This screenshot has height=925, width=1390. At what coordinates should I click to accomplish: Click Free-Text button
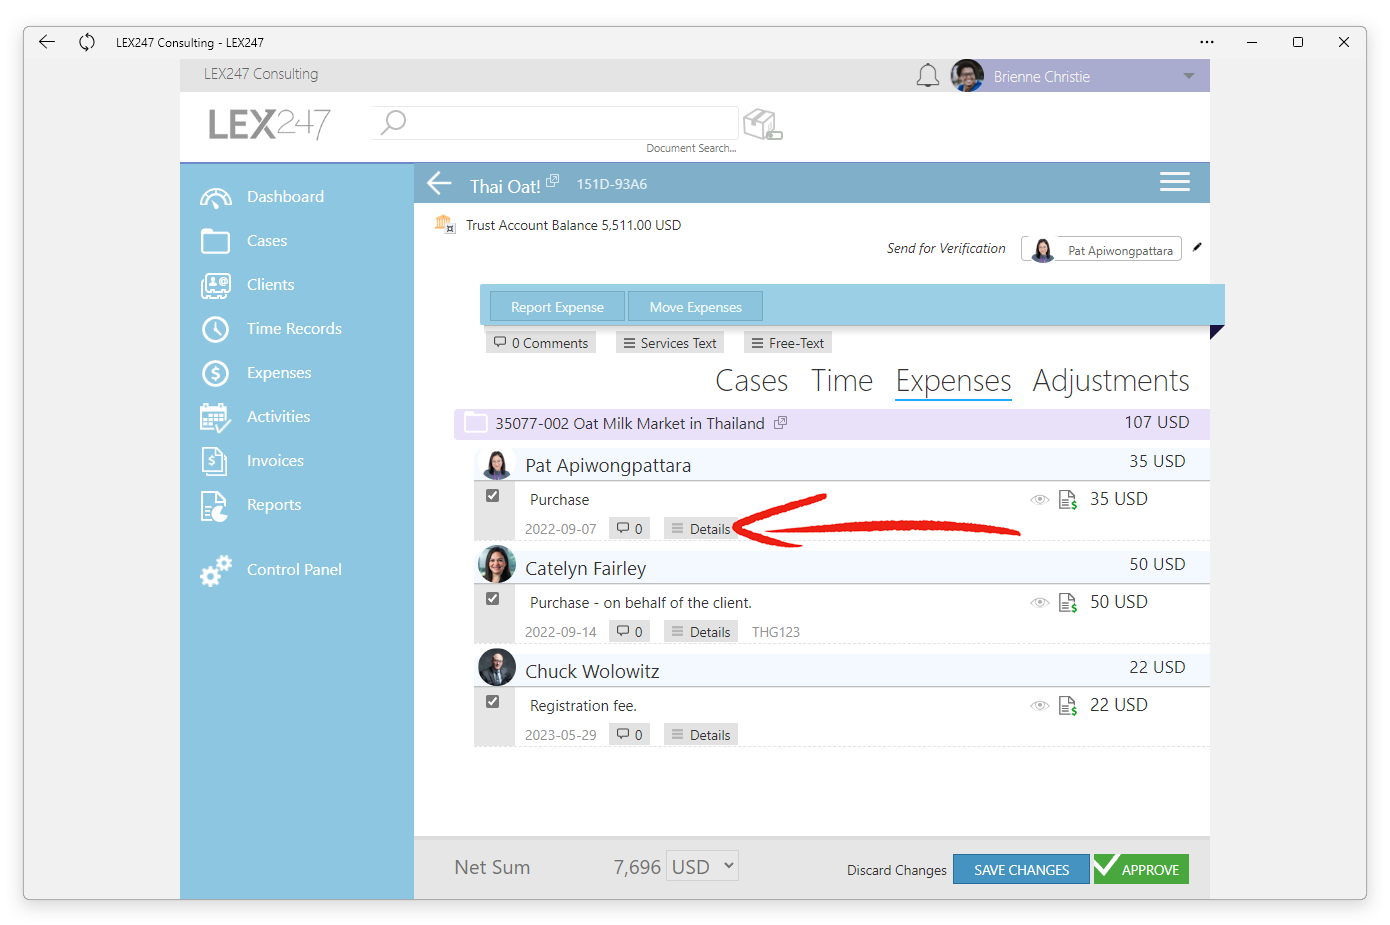(x=788, y=343)
